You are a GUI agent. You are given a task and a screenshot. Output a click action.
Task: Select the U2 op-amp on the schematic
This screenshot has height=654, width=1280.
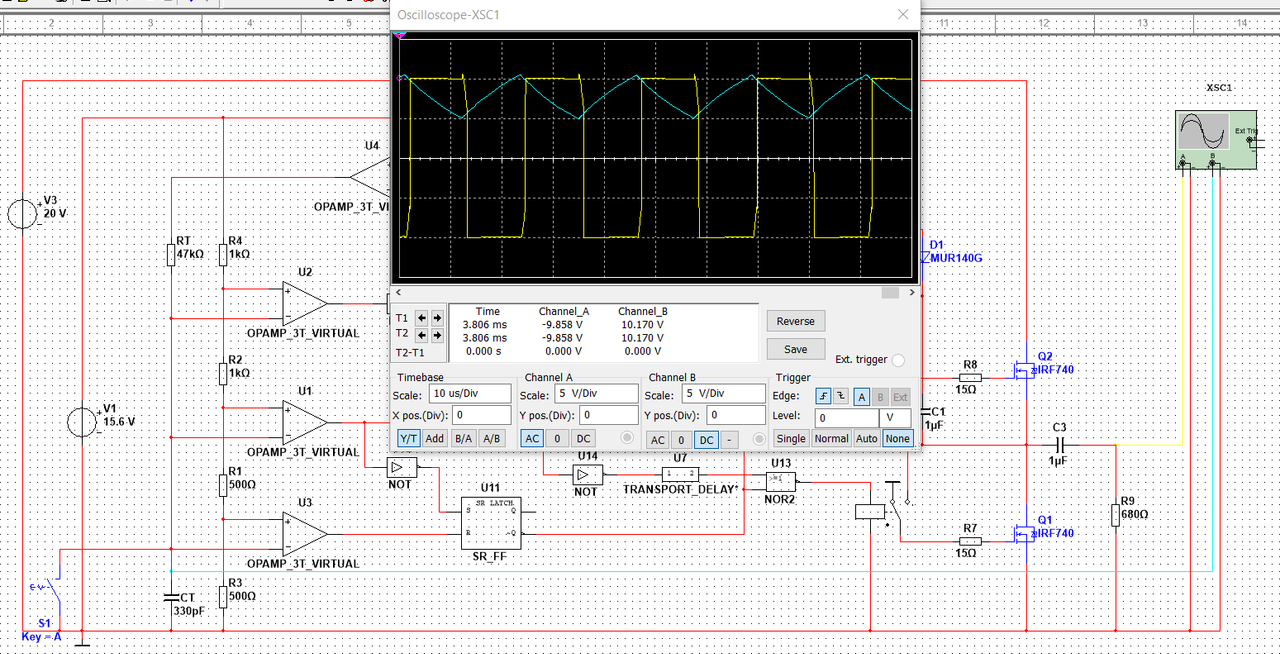click(306, 303)
